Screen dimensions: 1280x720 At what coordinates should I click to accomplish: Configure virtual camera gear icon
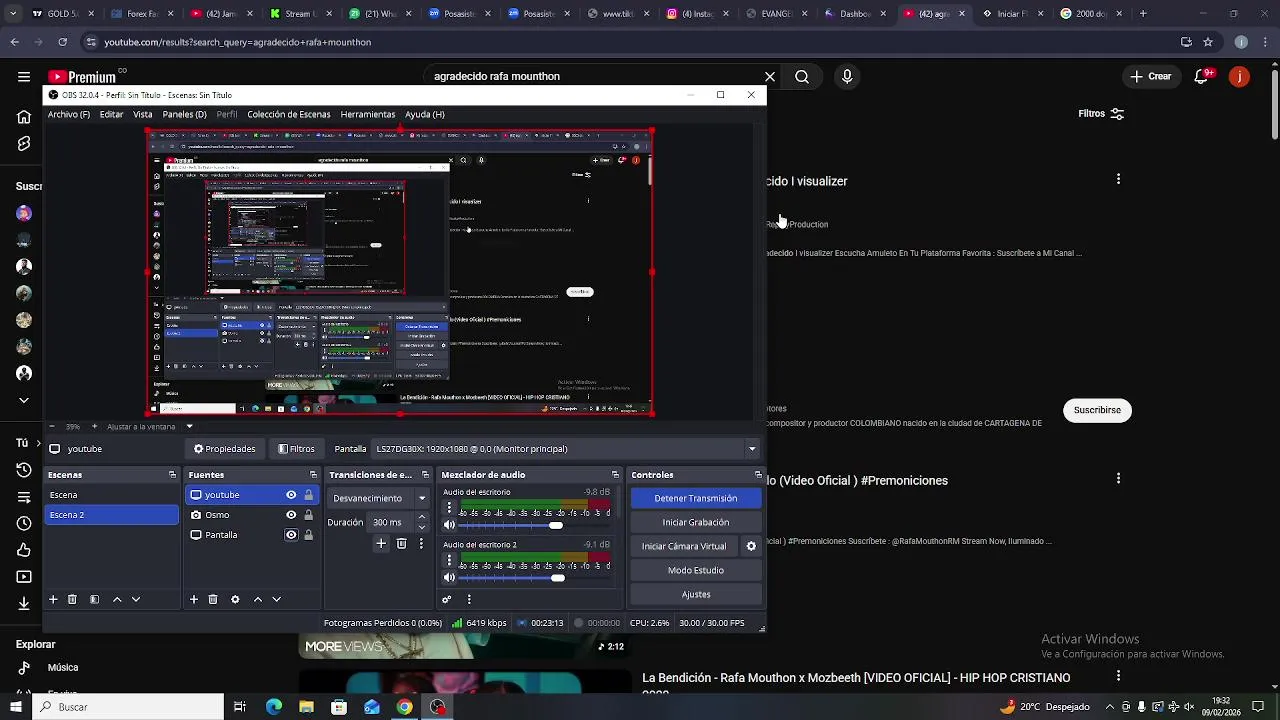pos(751,546)
